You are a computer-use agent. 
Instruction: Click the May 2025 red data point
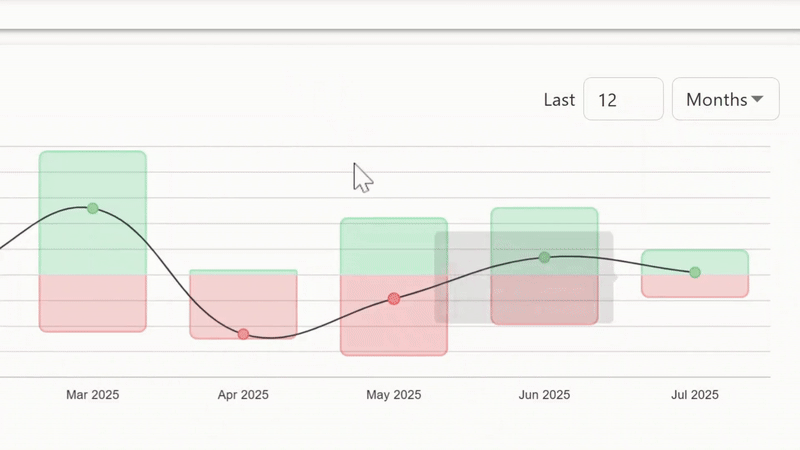pos(393,299)
